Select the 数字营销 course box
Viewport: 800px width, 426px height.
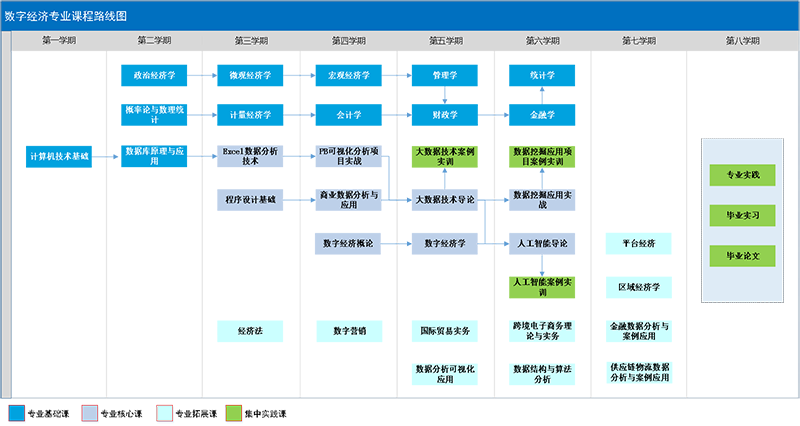(x=349, y=331)
